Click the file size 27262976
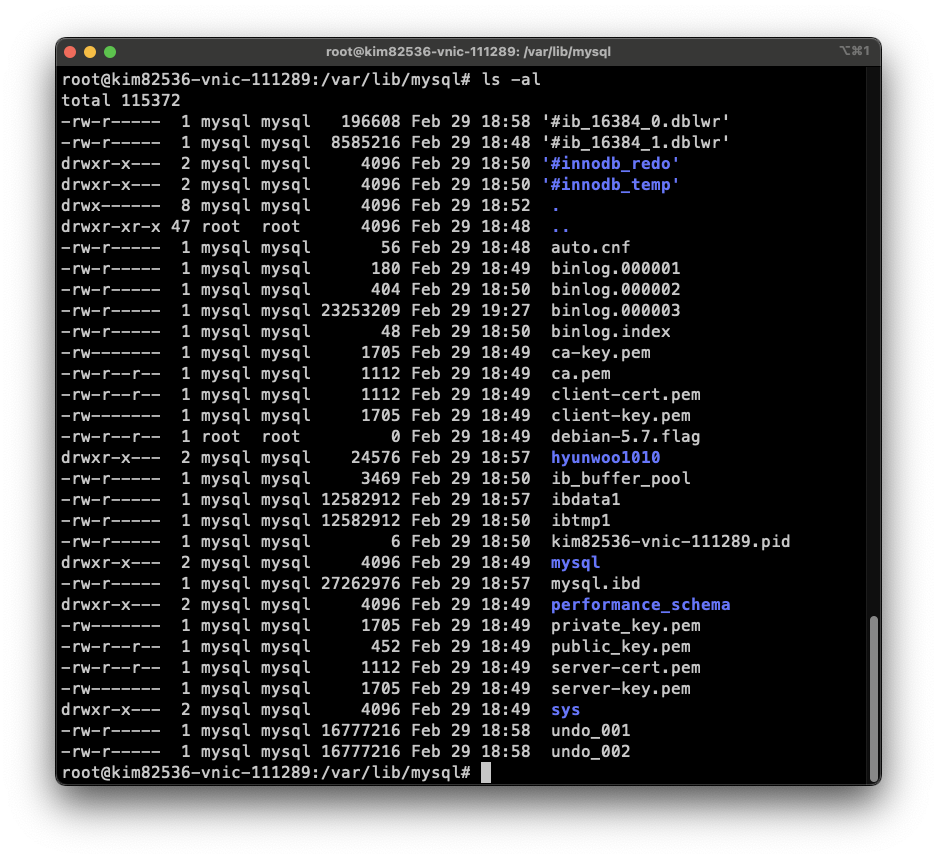The image size is (937, 859). (x=360, y=583)
